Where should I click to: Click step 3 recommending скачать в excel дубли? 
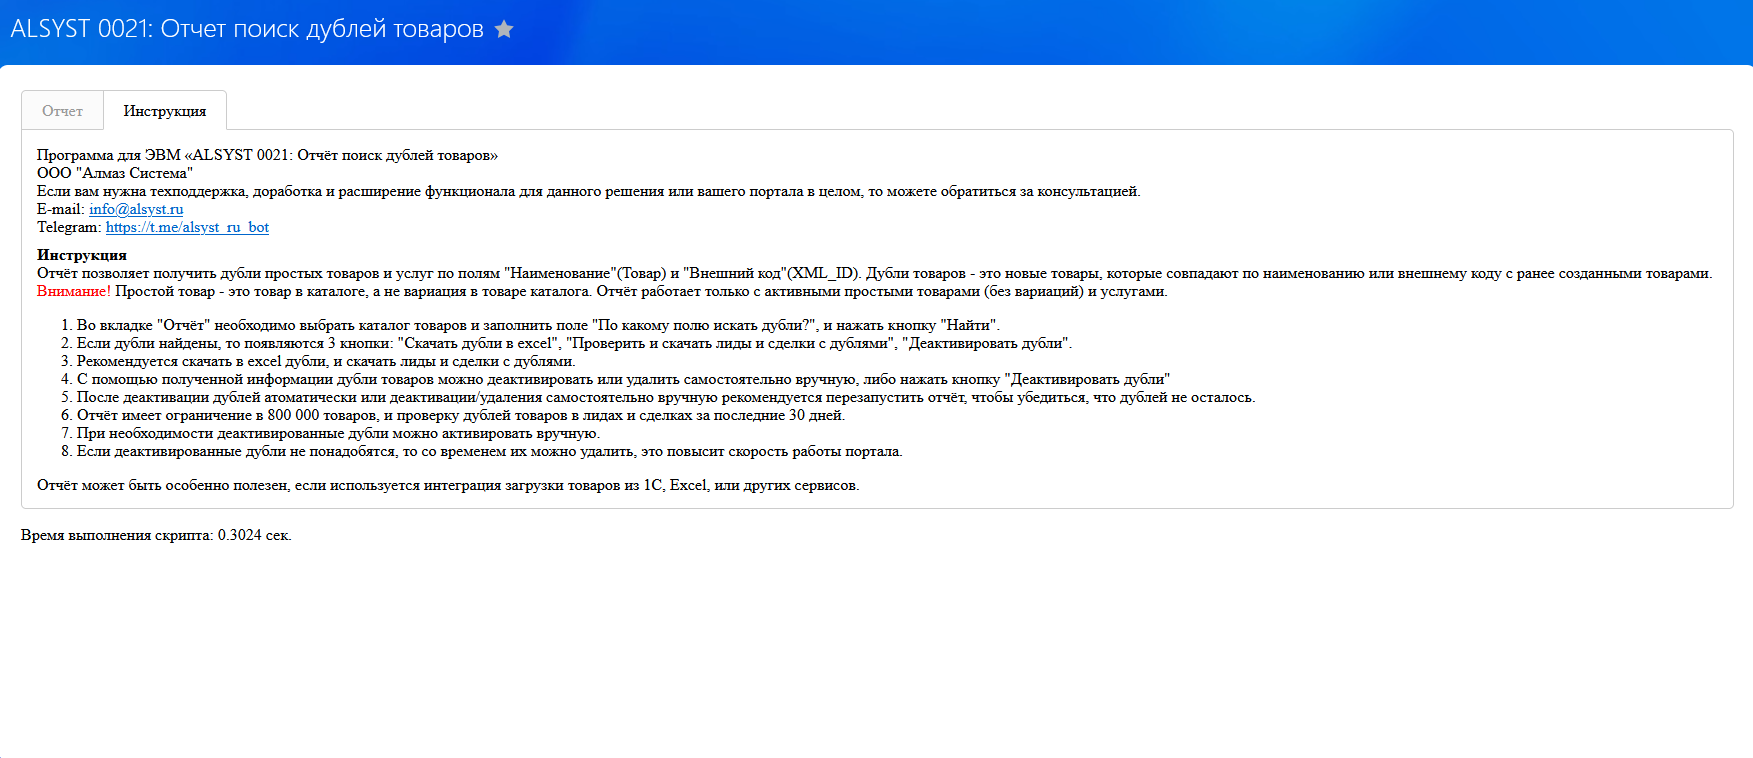pyautogui.click(x=326, y=361)
